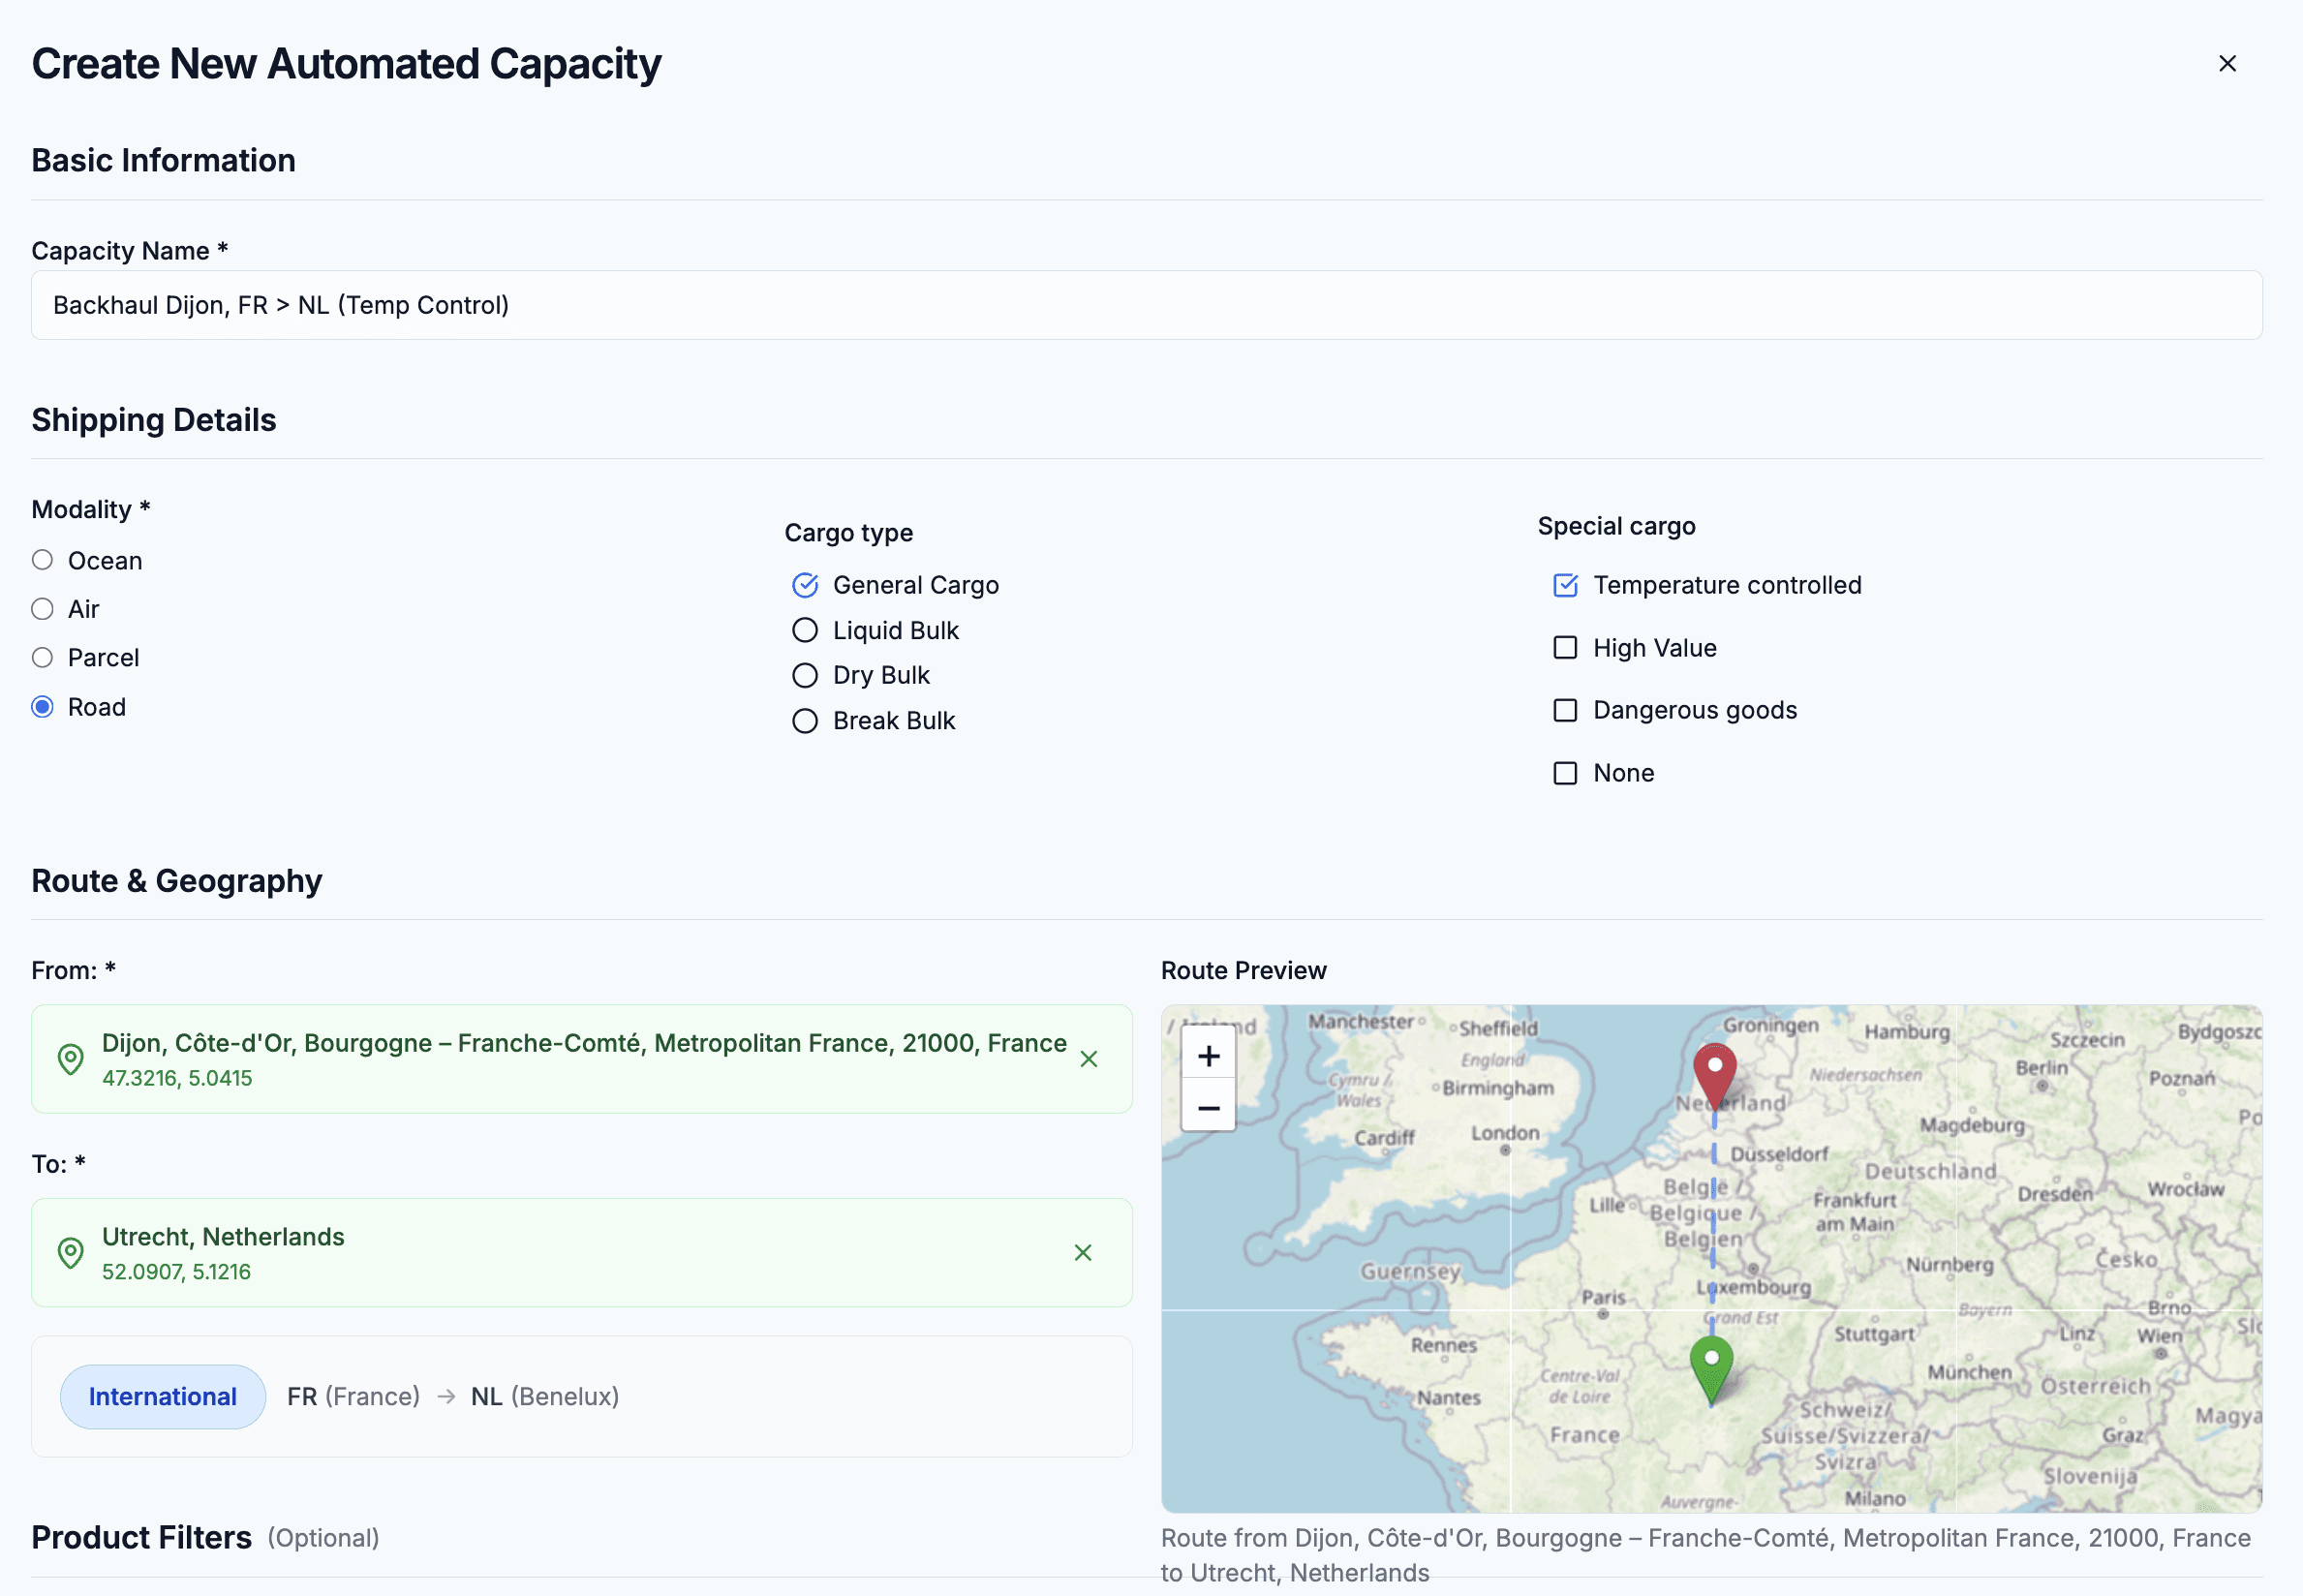The image size is (2303, 1596).
Task: Zoom out on the route preview map
Action: tap(1208, 1108)
